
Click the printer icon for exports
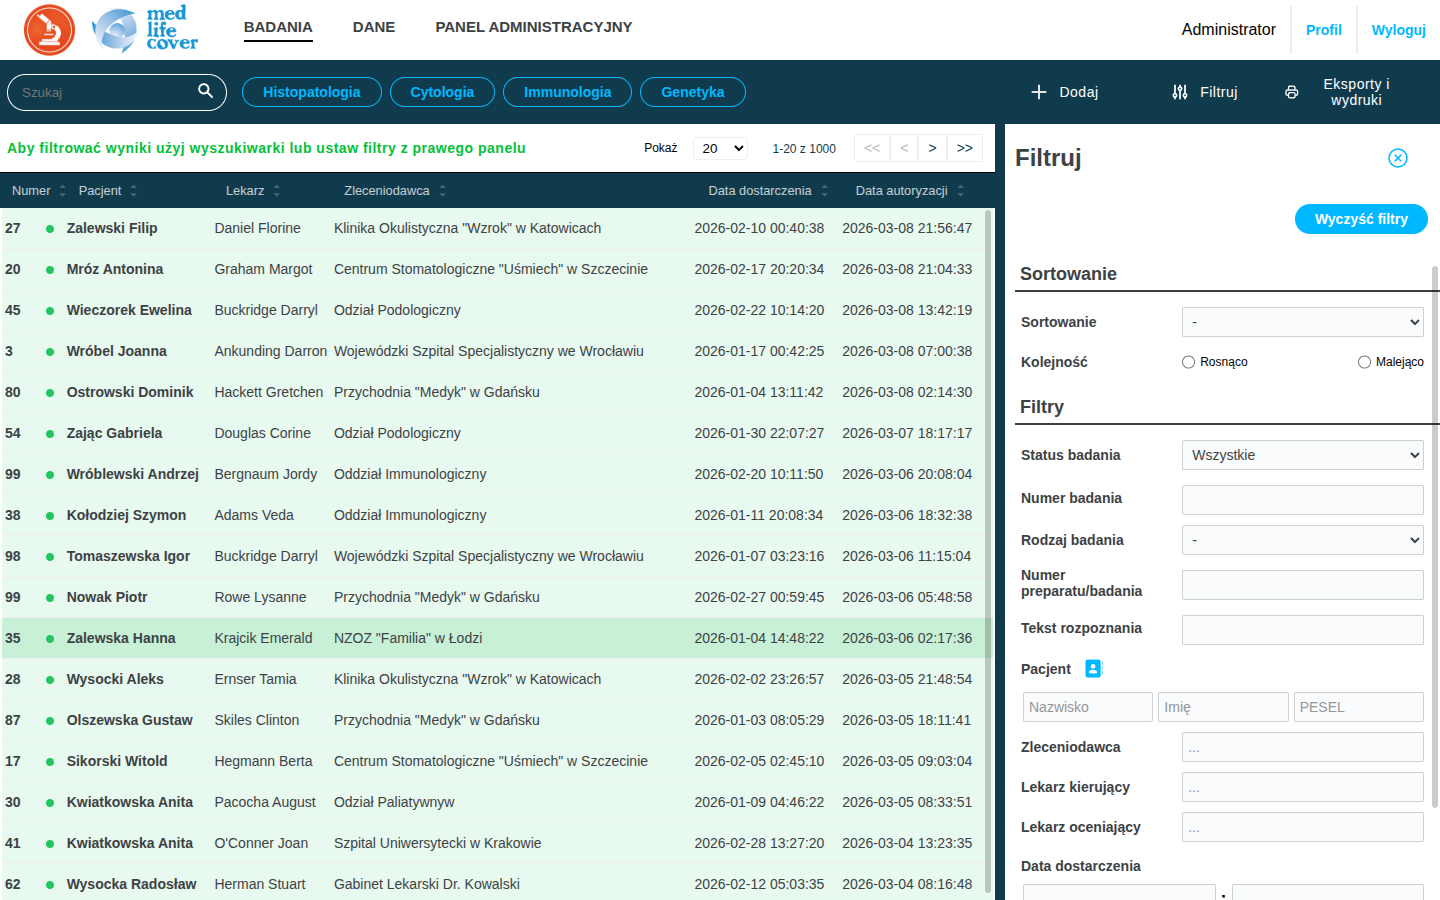[1292, 92]
